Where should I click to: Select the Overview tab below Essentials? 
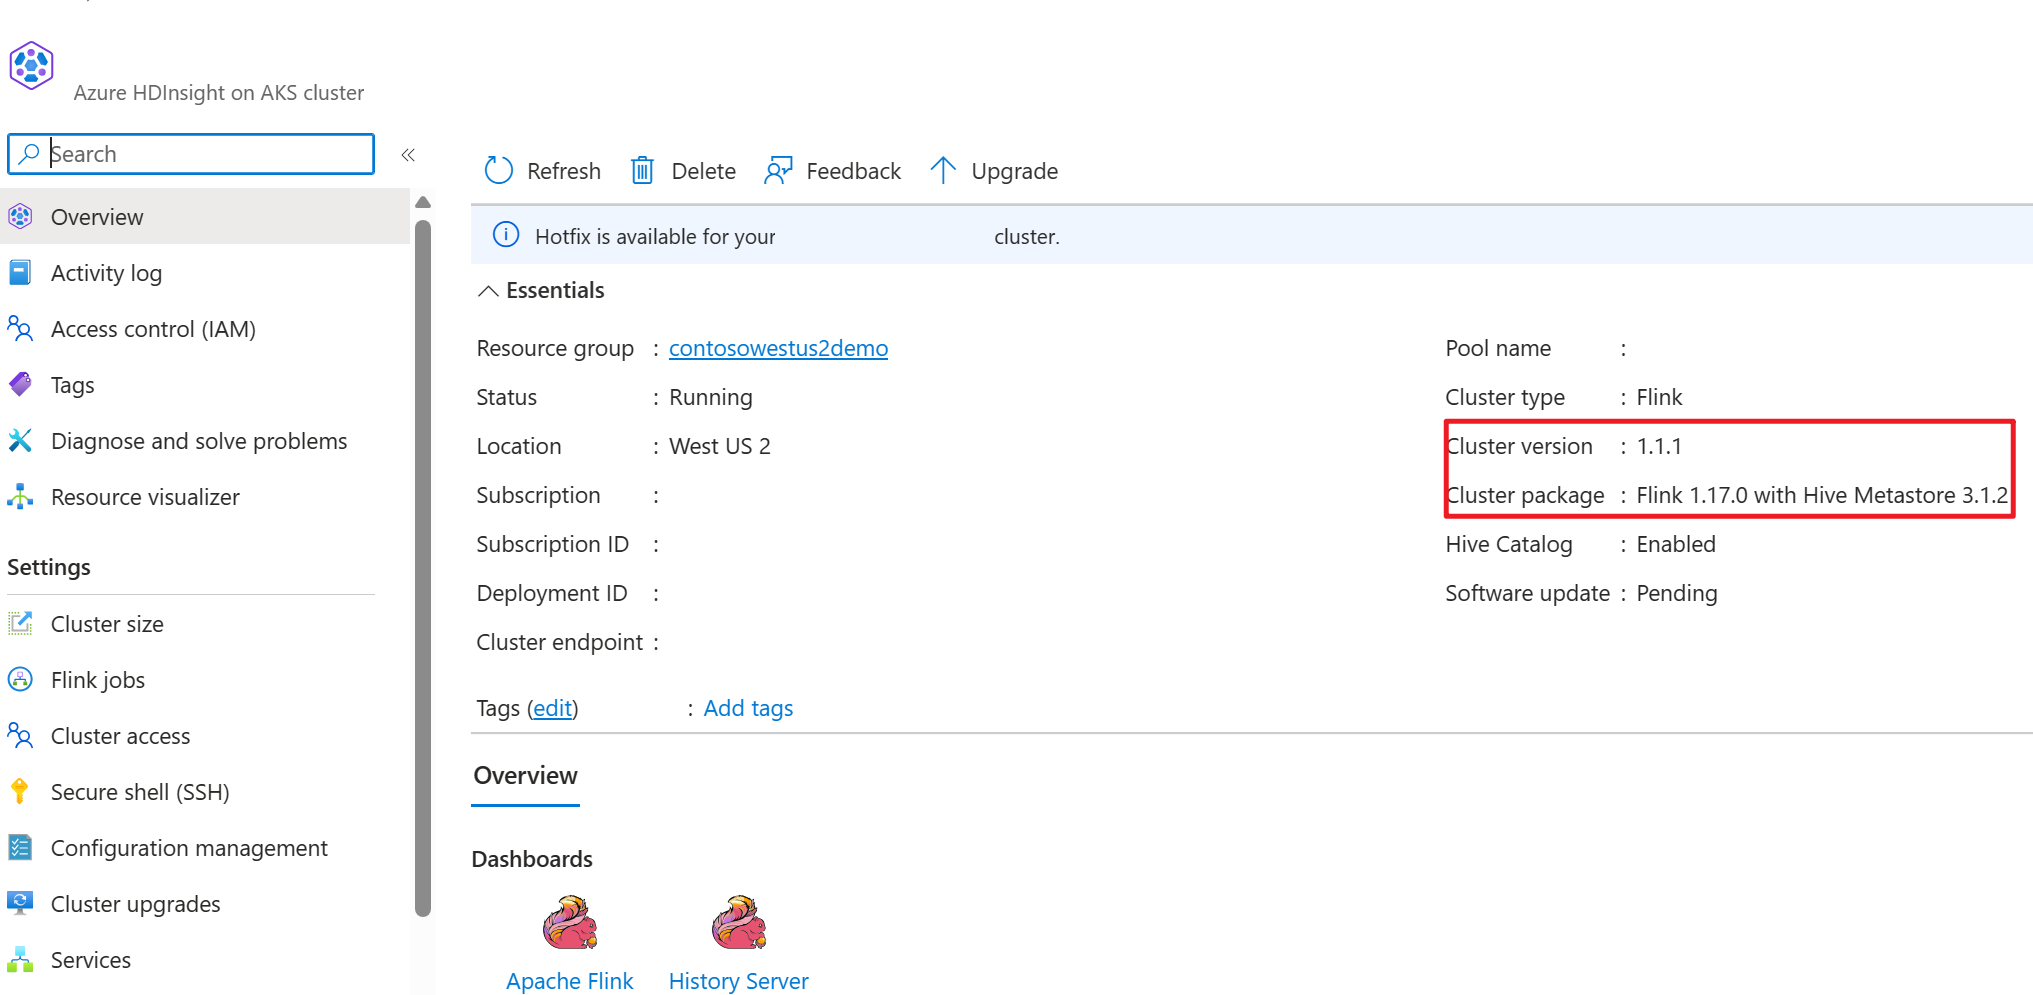tap(525, 776)
